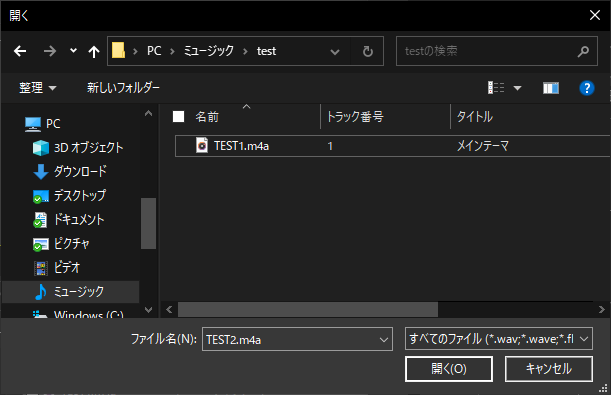Click the メインテーマ title cell

(482, 146)
